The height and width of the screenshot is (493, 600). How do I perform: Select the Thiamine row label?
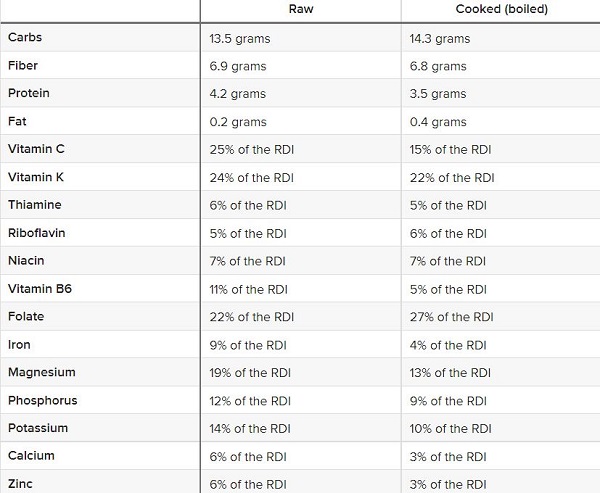(35, 205)
